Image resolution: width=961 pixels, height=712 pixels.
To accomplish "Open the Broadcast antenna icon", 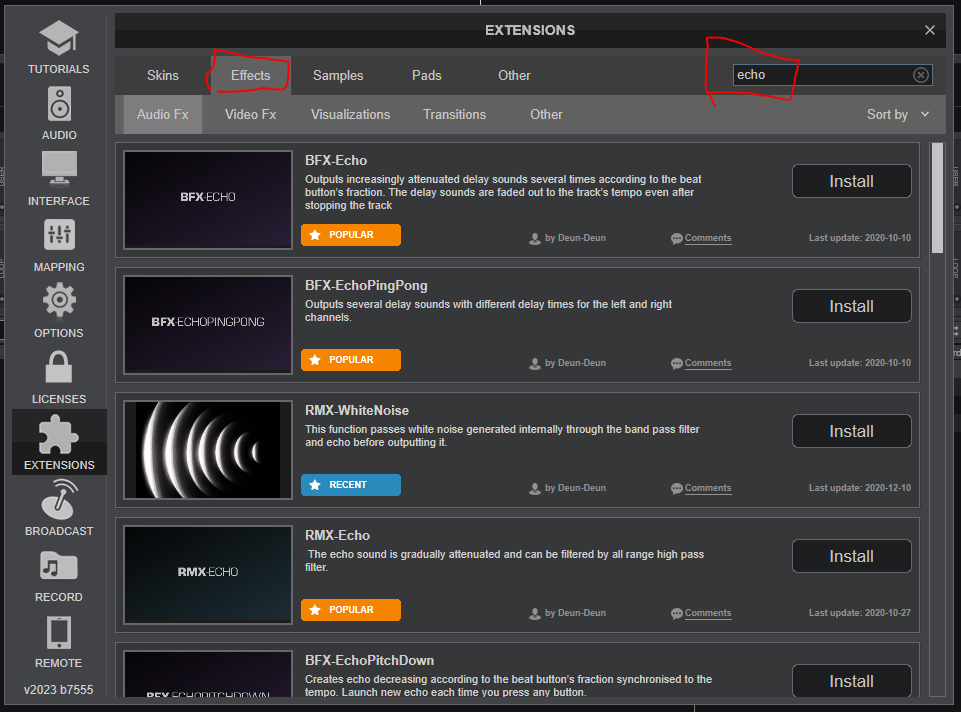I will pyautogui.click(x=59, y=499).
